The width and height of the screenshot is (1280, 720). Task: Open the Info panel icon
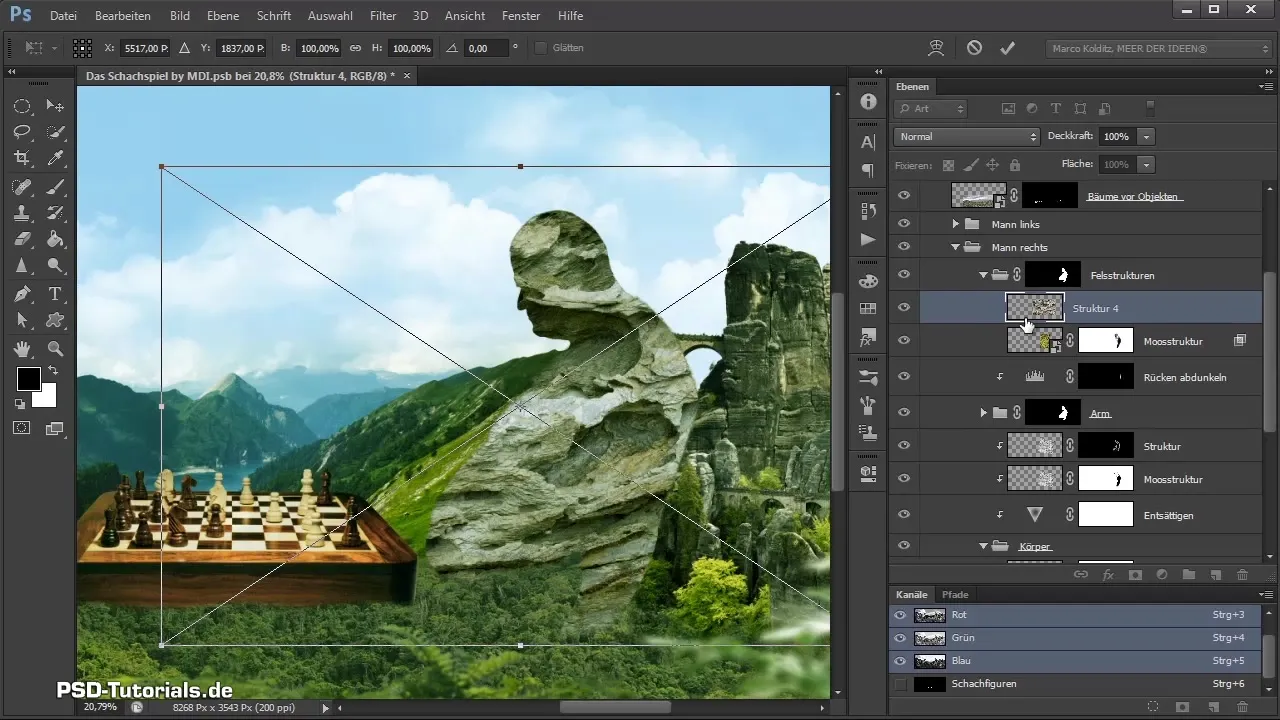868,102
